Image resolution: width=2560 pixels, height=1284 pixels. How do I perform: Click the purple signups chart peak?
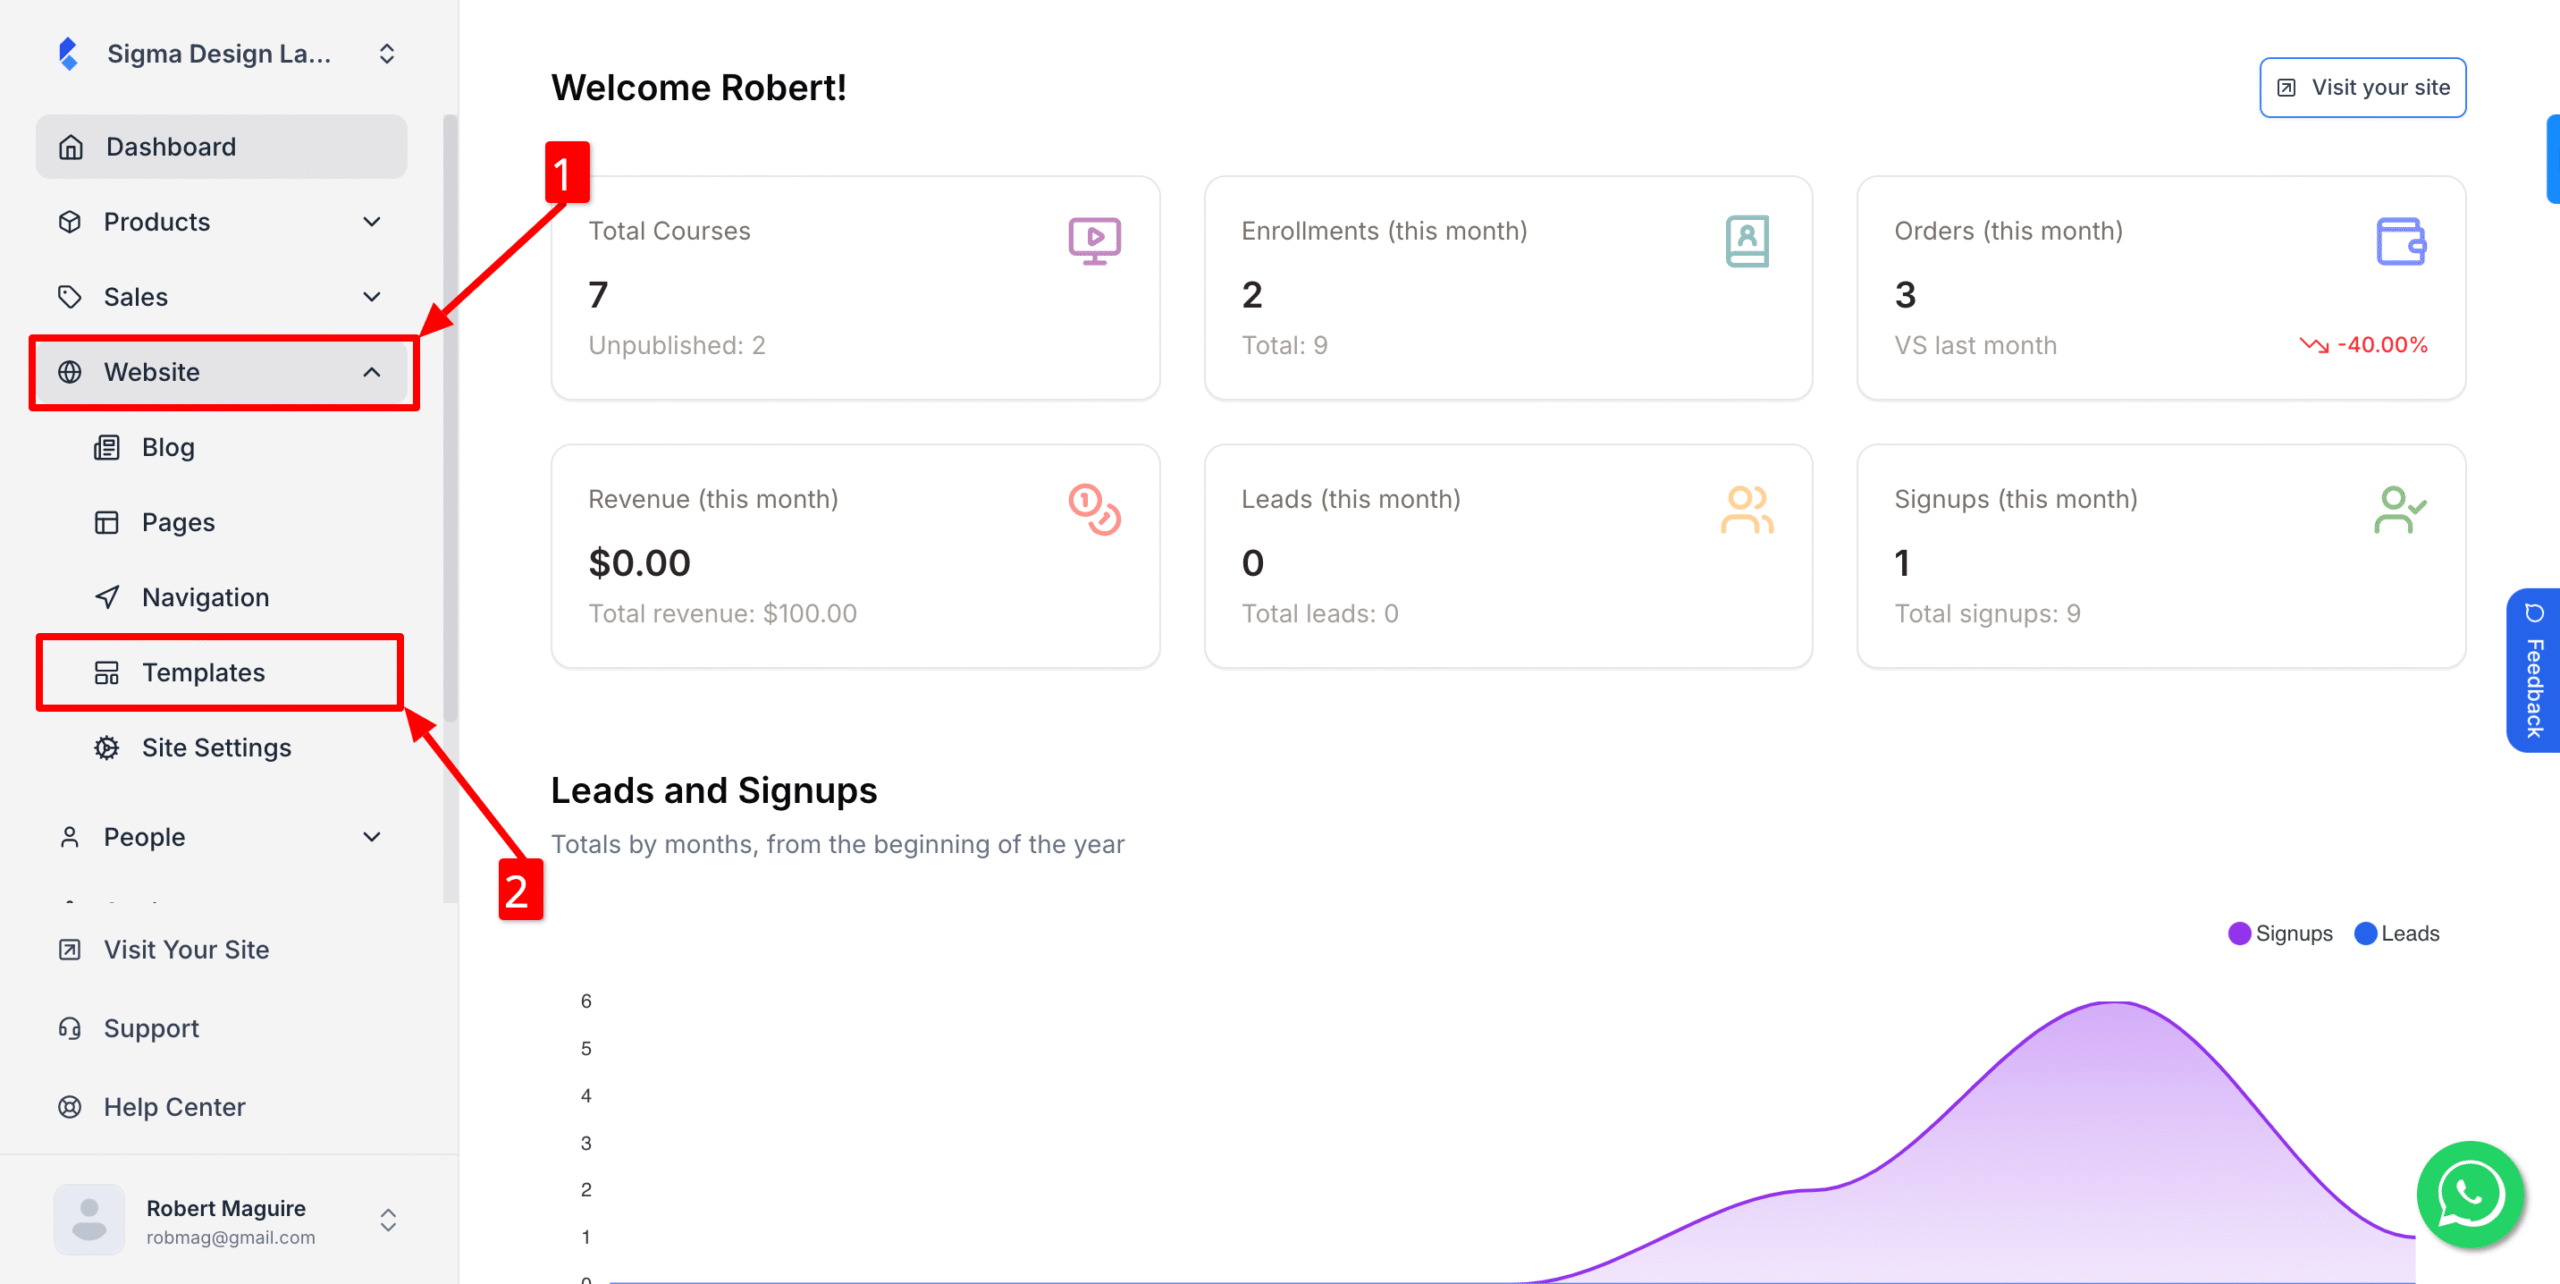[x=2116, y=1003]
